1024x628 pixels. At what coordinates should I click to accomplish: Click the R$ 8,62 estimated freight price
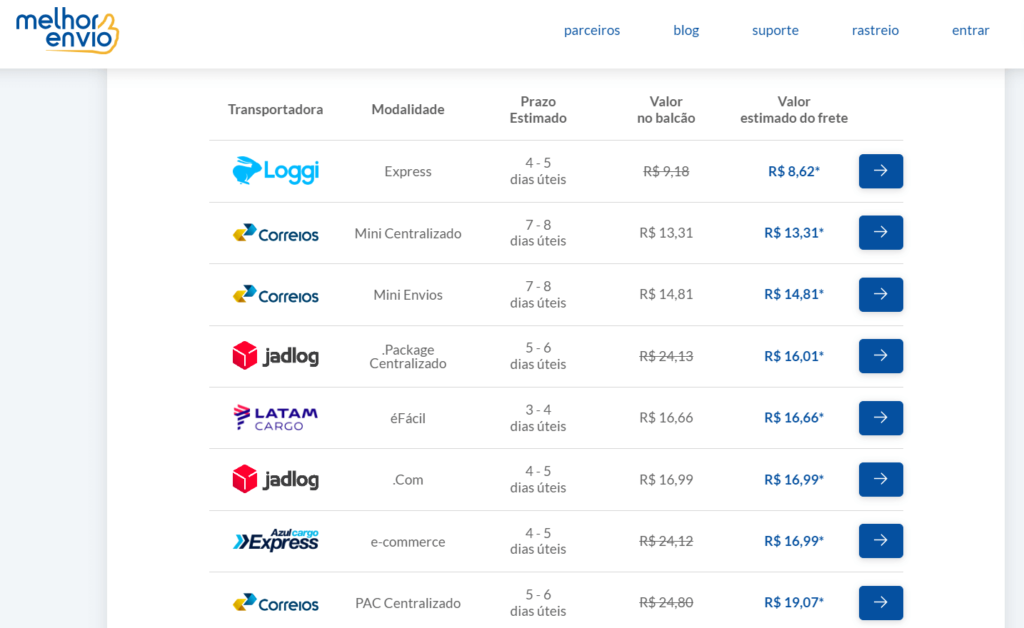tap(794, 171)
